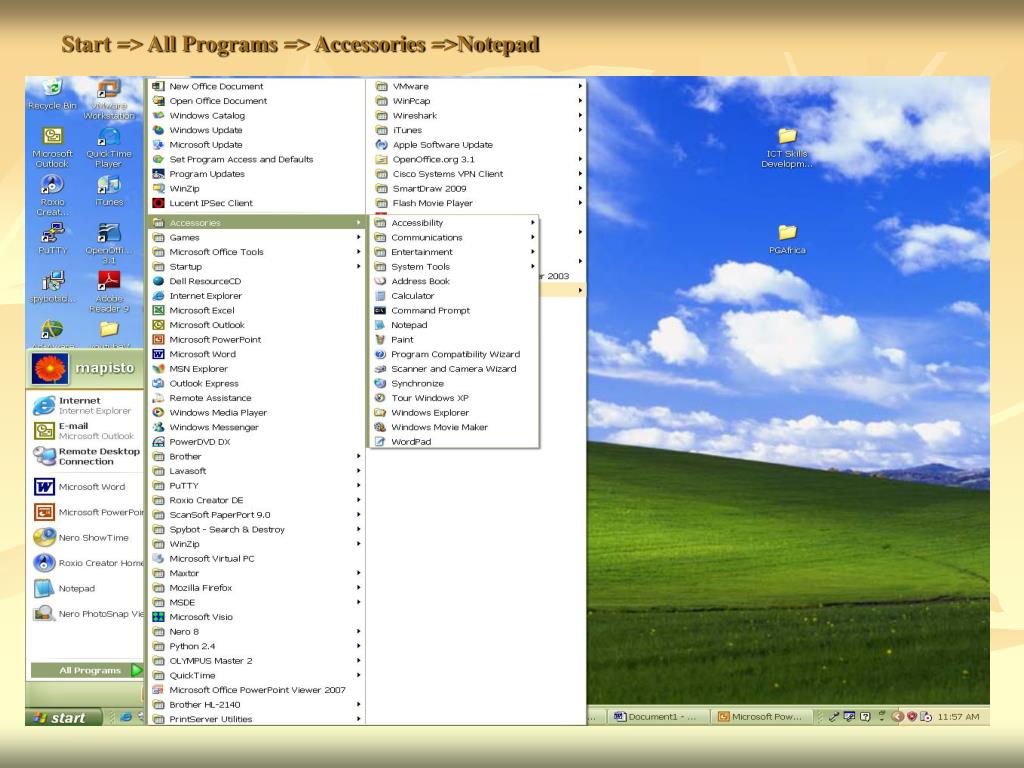Click the Microsoft Visio icon in All Programs

[x=158, y=616]
